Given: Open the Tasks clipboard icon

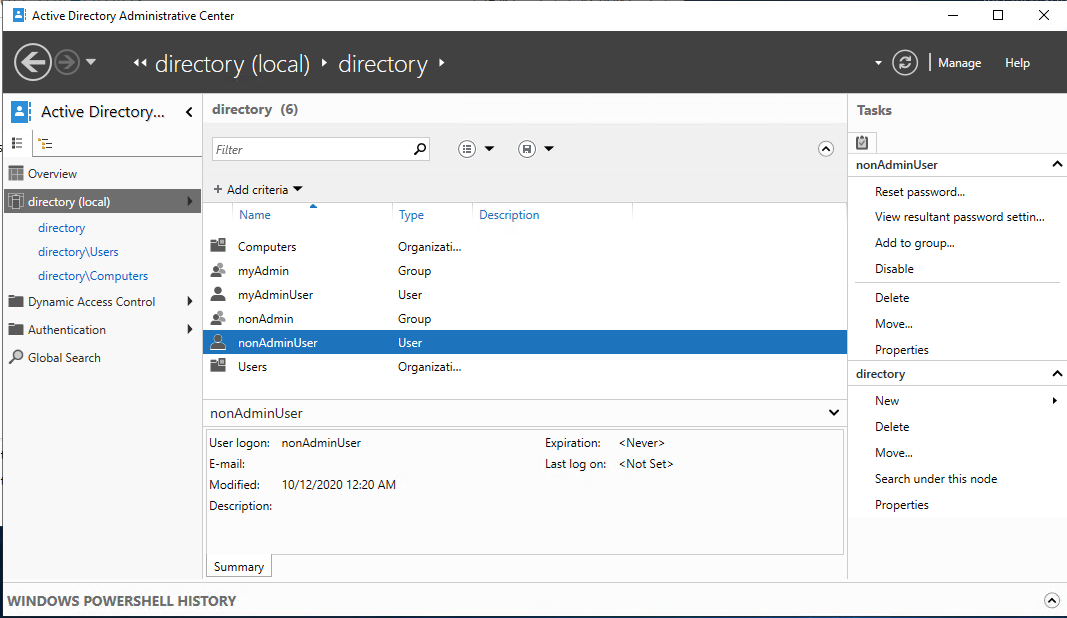Looking at the screenshot, I should 862,142.
